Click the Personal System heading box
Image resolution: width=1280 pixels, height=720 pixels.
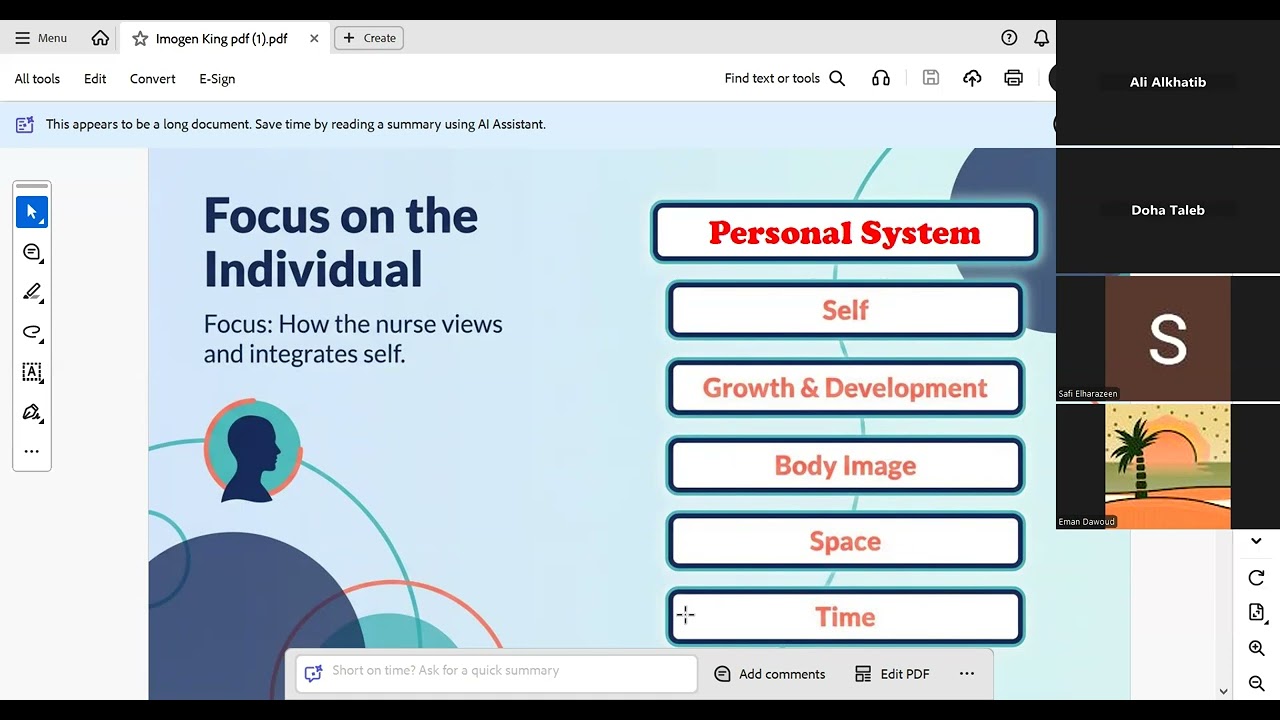tap(845, 233)
